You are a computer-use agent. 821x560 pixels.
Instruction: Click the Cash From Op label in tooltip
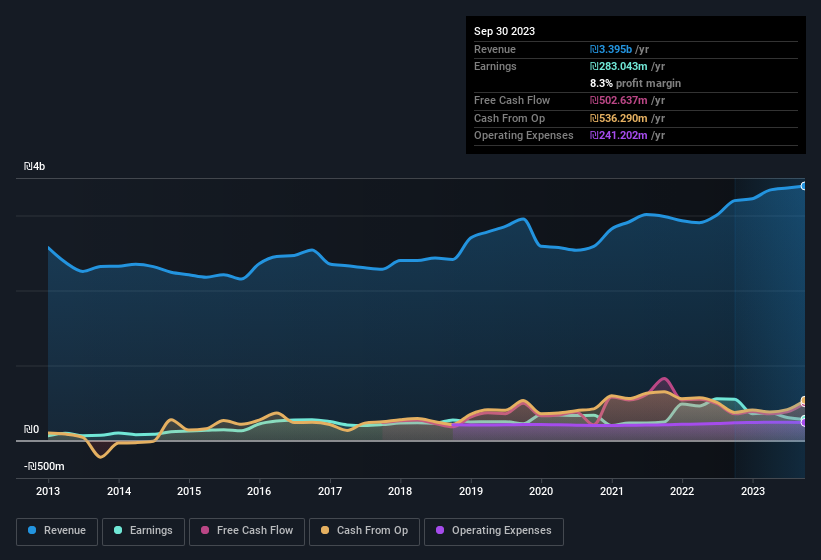click(509, 118)
